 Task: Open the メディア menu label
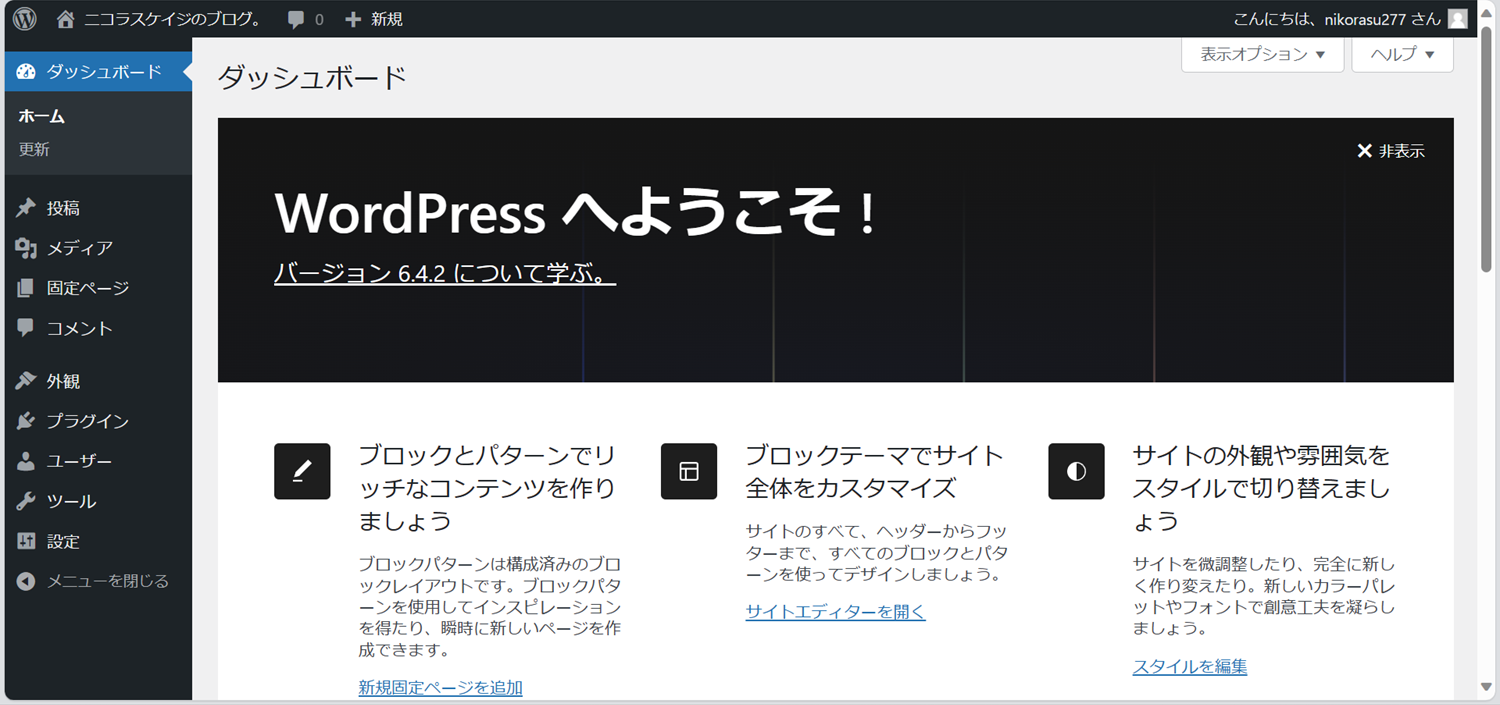[80, 248]
